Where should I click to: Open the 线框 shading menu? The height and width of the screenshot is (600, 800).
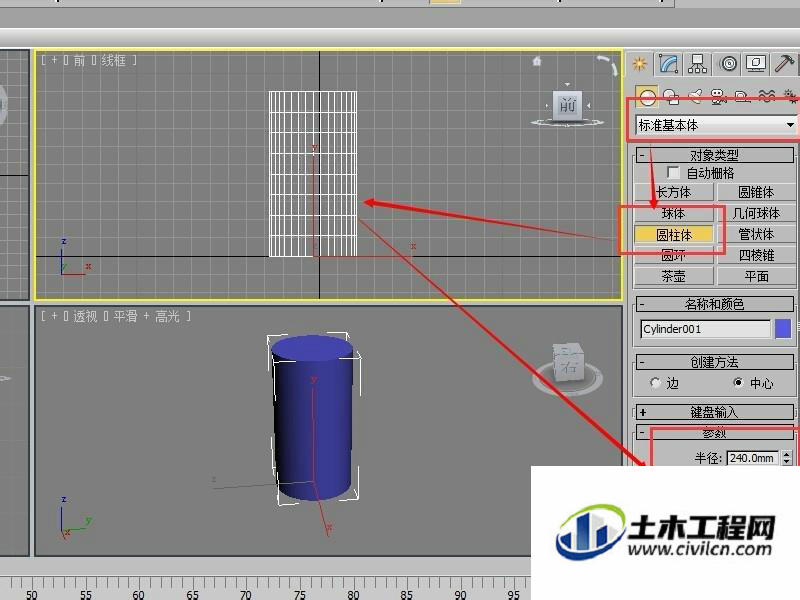click(x=113, y=60)
